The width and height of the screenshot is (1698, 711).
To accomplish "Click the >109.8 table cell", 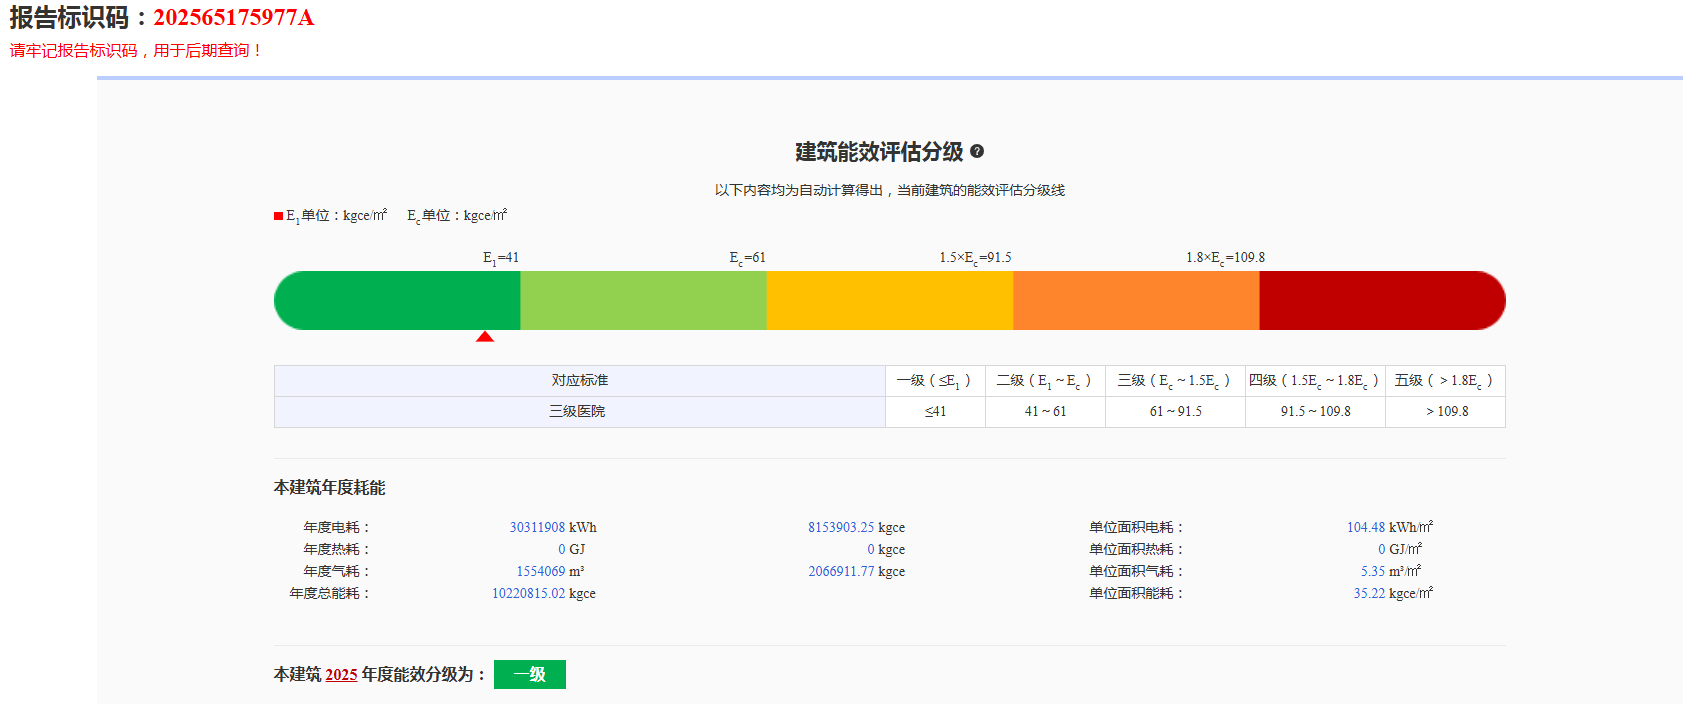I will point(1445,412).
